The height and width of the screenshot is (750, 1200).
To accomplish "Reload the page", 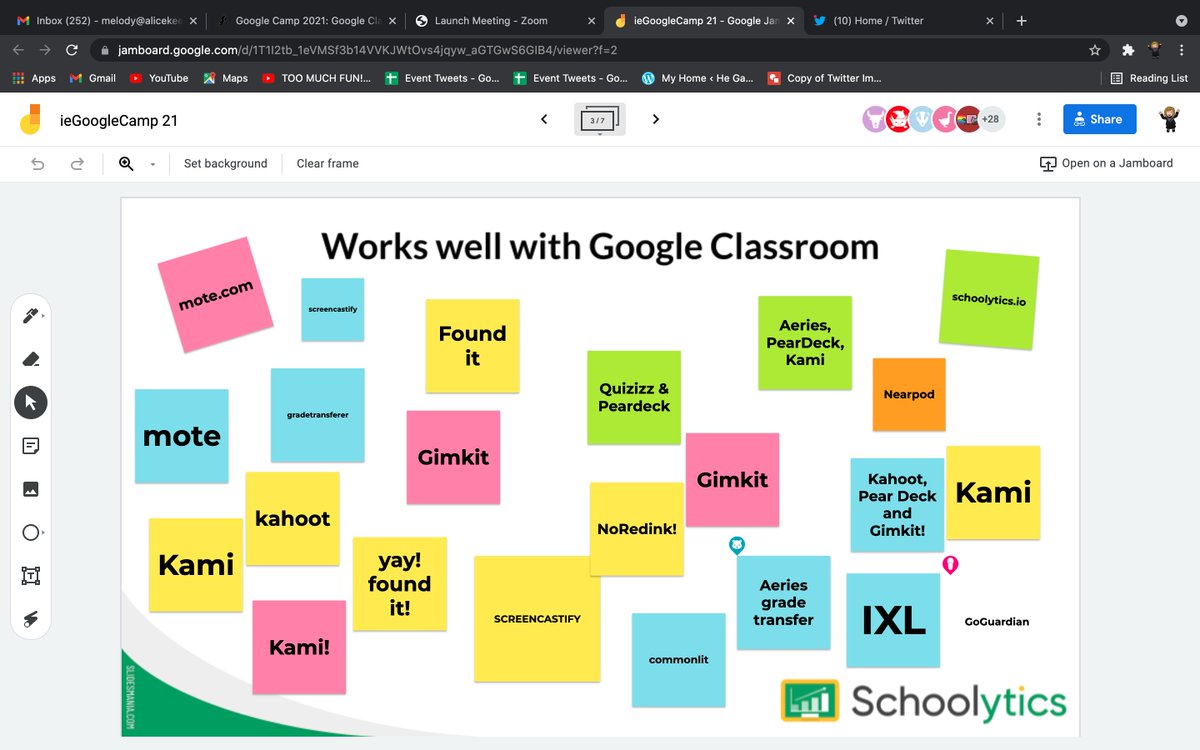I will click(72, 49).
